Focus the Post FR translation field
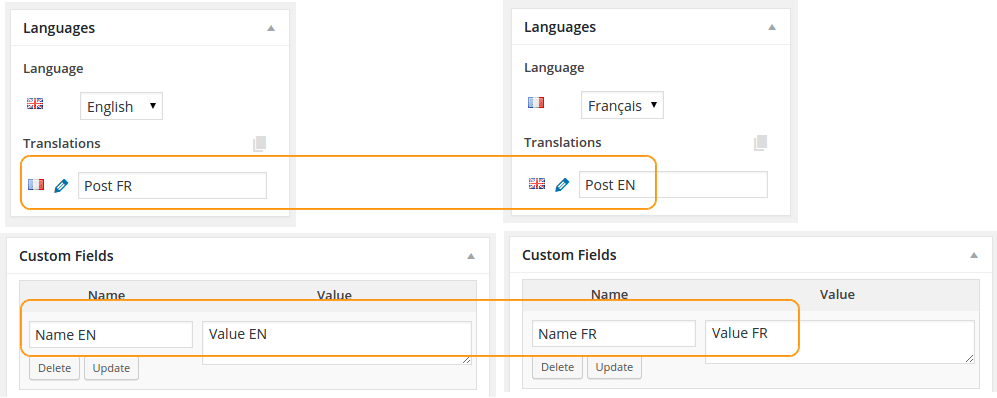This screenshot has width=997, height=398. point(172,186)
